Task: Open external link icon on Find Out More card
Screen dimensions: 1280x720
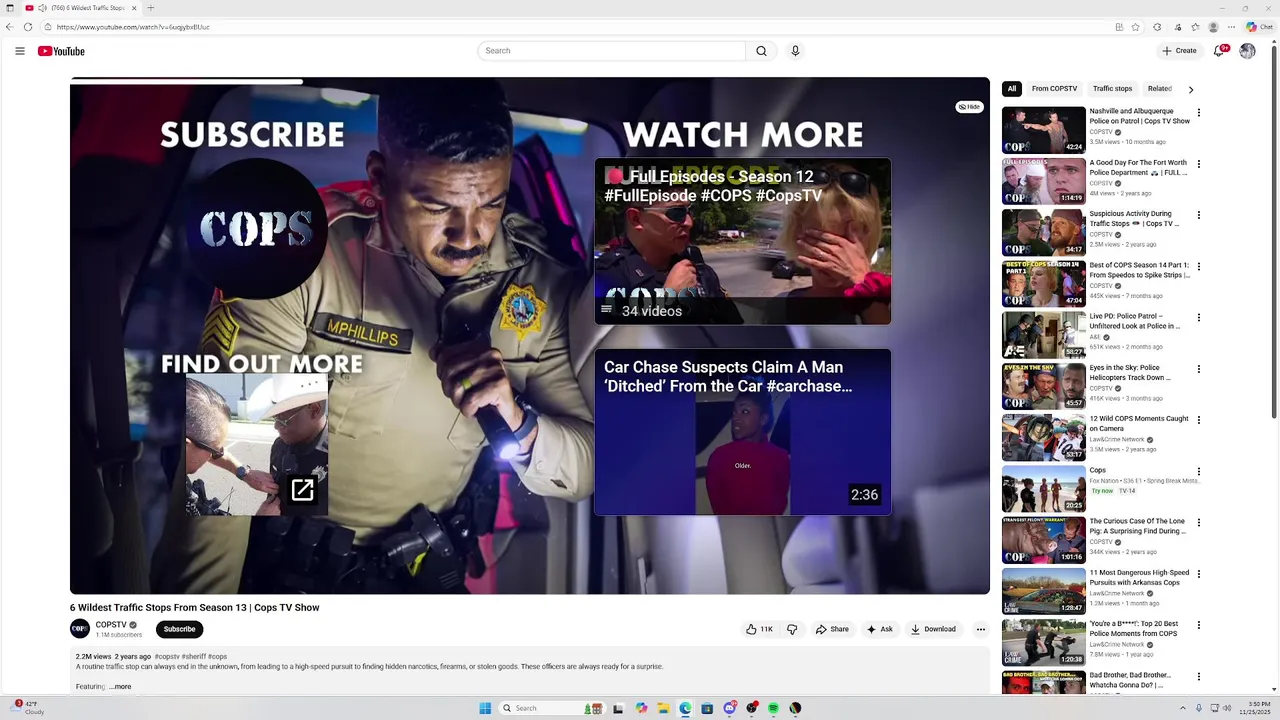Action: click(x=302, y=490)
